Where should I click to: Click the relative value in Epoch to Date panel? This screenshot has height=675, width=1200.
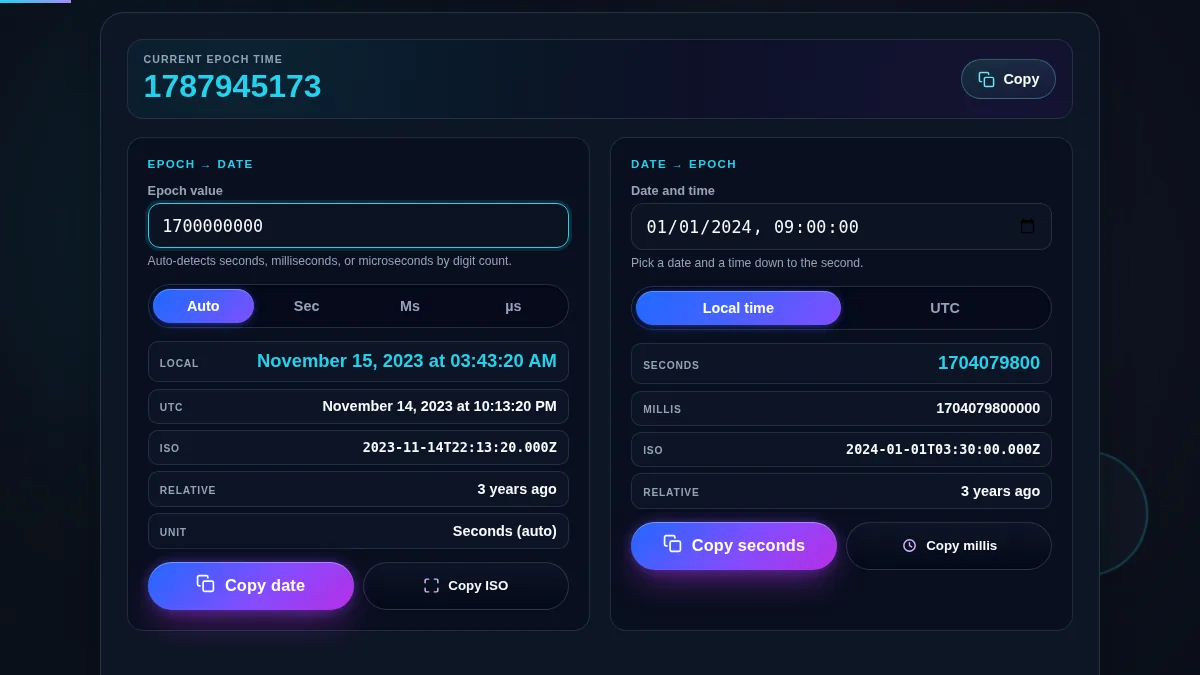pos(517,489)
